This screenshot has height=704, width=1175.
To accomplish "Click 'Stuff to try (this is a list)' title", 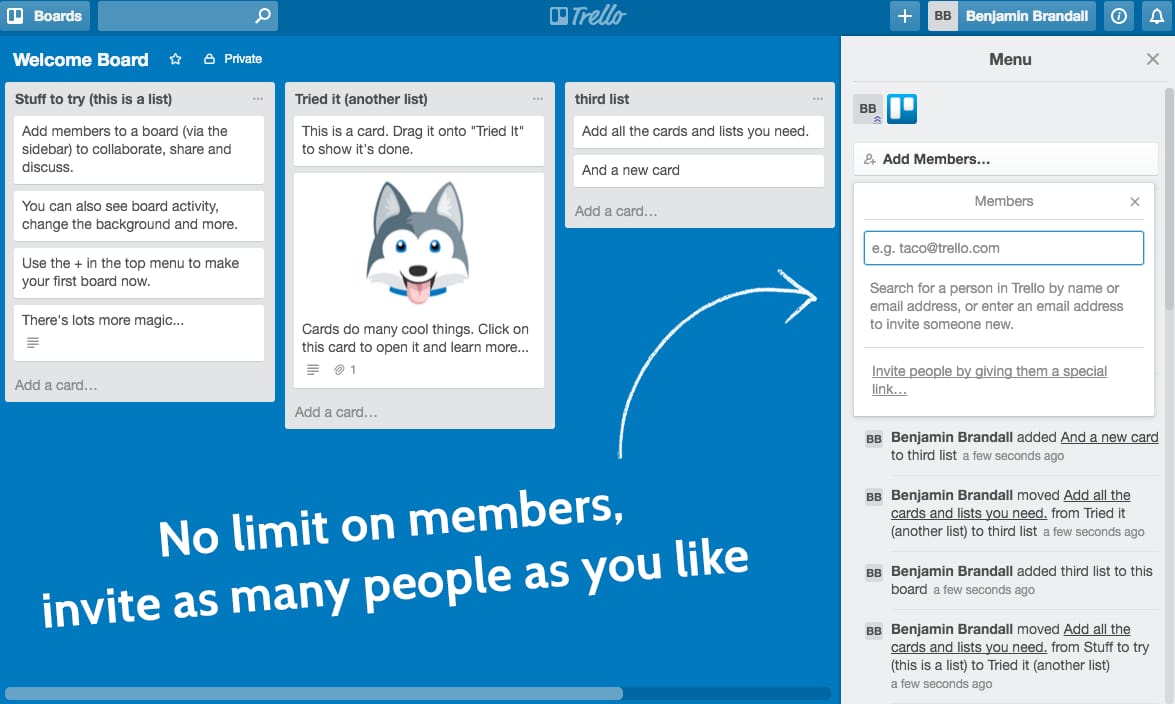I will pyautogui.click(x=94, y=99).
